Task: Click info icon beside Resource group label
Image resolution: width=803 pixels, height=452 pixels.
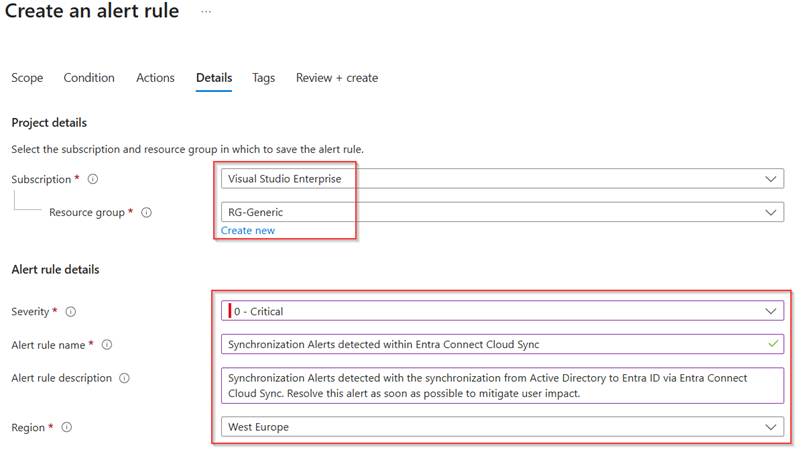Action: point(146,213)
